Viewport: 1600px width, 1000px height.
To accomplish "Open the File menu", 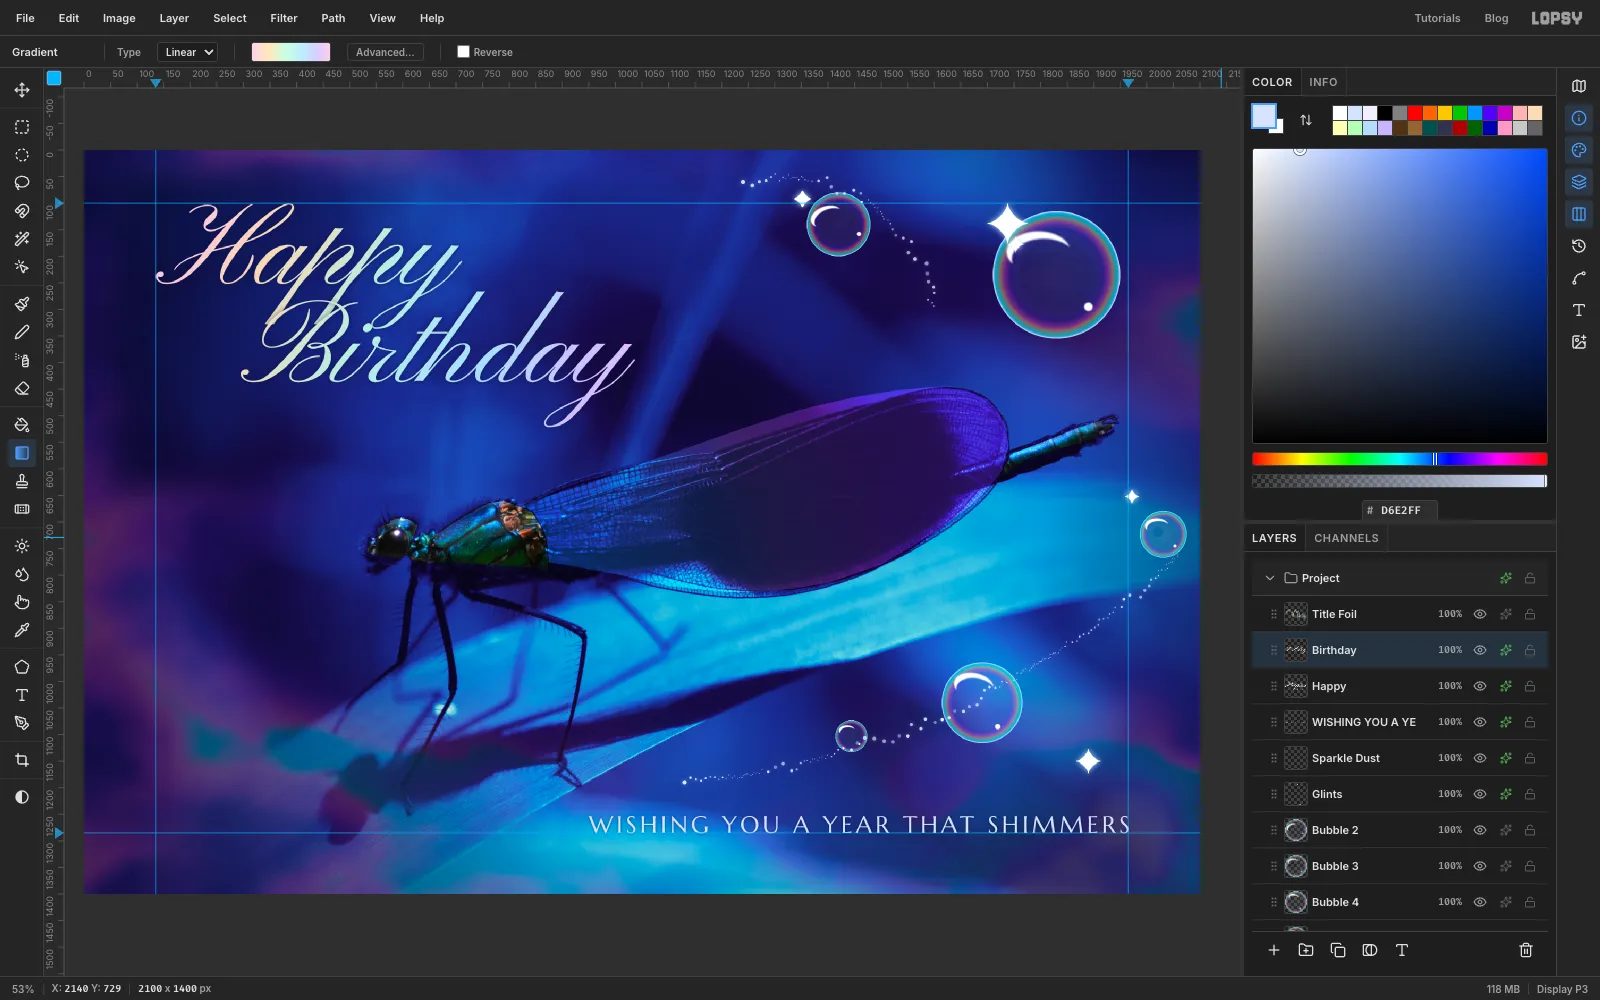I will point(25,18).
